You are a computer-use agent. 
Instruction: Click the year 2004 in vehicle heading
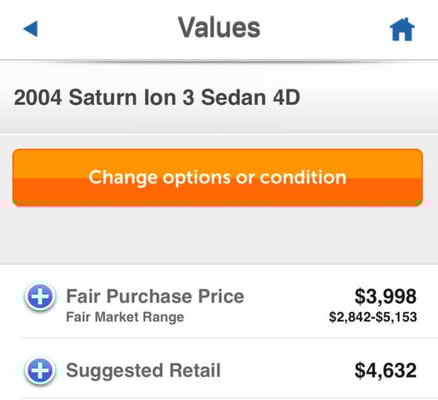(x=38, y=98)
